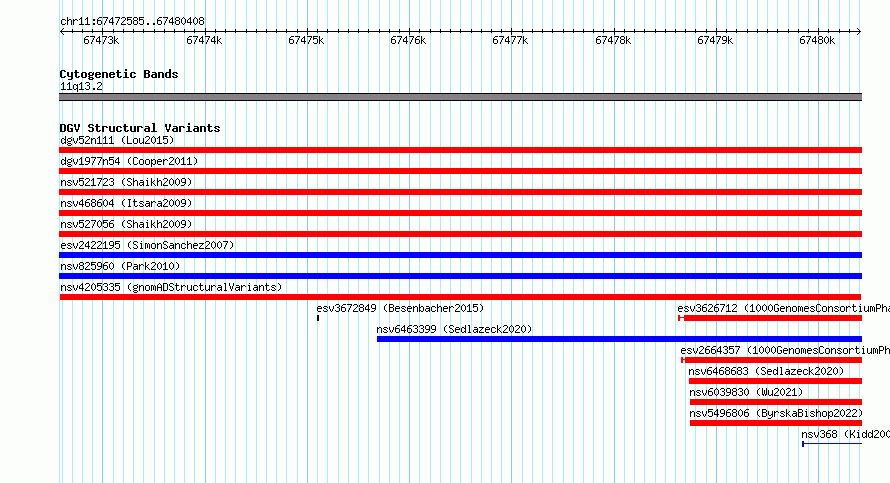890x483 pixels.
Task: Click the 67477k ruler tick label
Action: (x=510, y=40)
